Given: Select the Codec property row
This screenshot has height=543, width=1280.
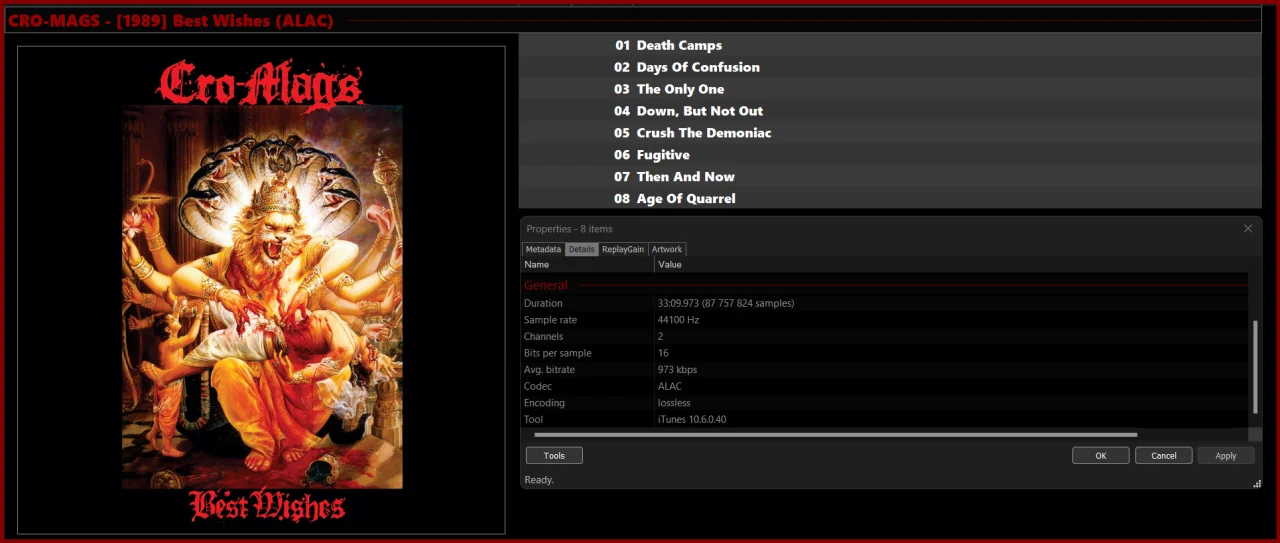Looking at the screenshot, I should (x=885, y=386).
